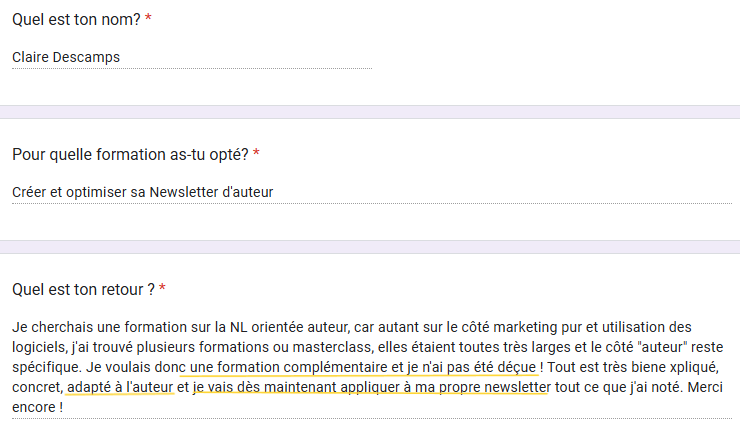
Task: Click the grey divider below the name question
Action: (x=370, y=112)
